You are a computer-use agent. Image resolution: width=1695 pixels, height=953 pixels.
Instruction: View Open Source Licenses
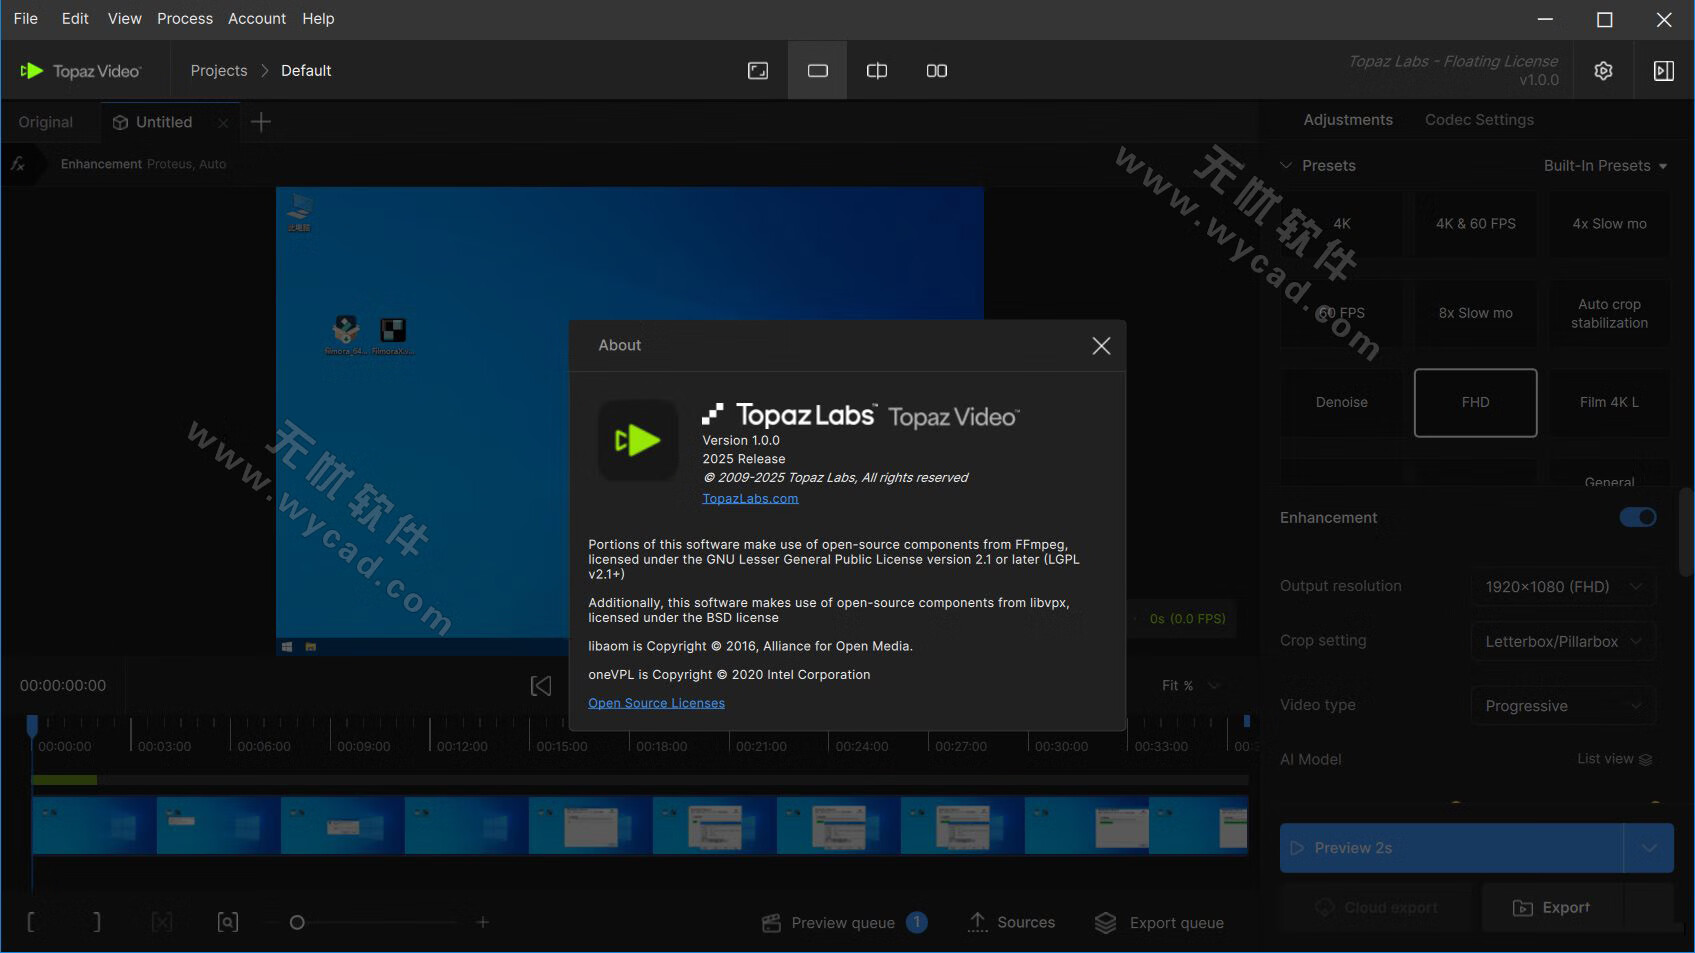tap(656, 702)
